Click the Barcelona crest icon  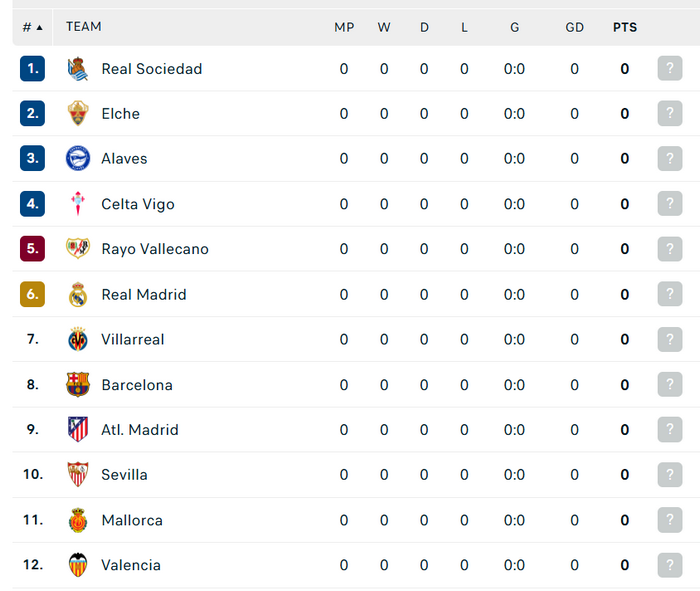(x=78, y=384)
